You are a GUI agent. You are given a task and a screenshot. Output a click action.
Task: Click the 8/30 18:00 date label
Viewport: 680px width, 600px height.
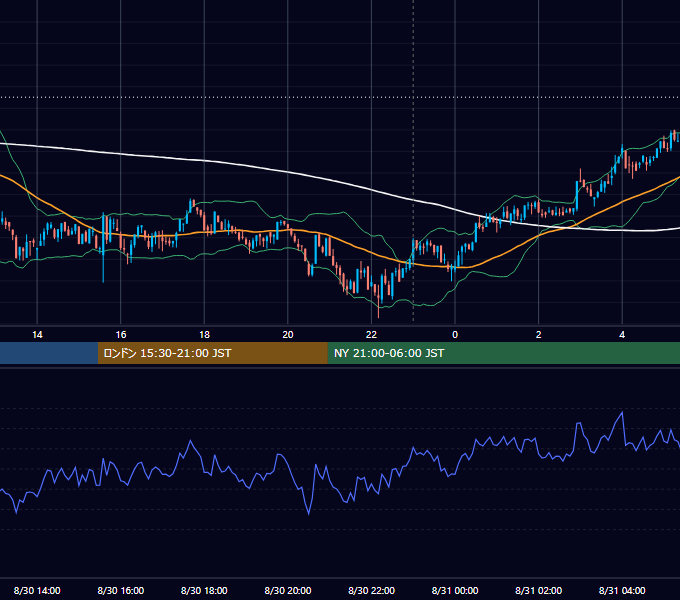[x=204, y=590]
